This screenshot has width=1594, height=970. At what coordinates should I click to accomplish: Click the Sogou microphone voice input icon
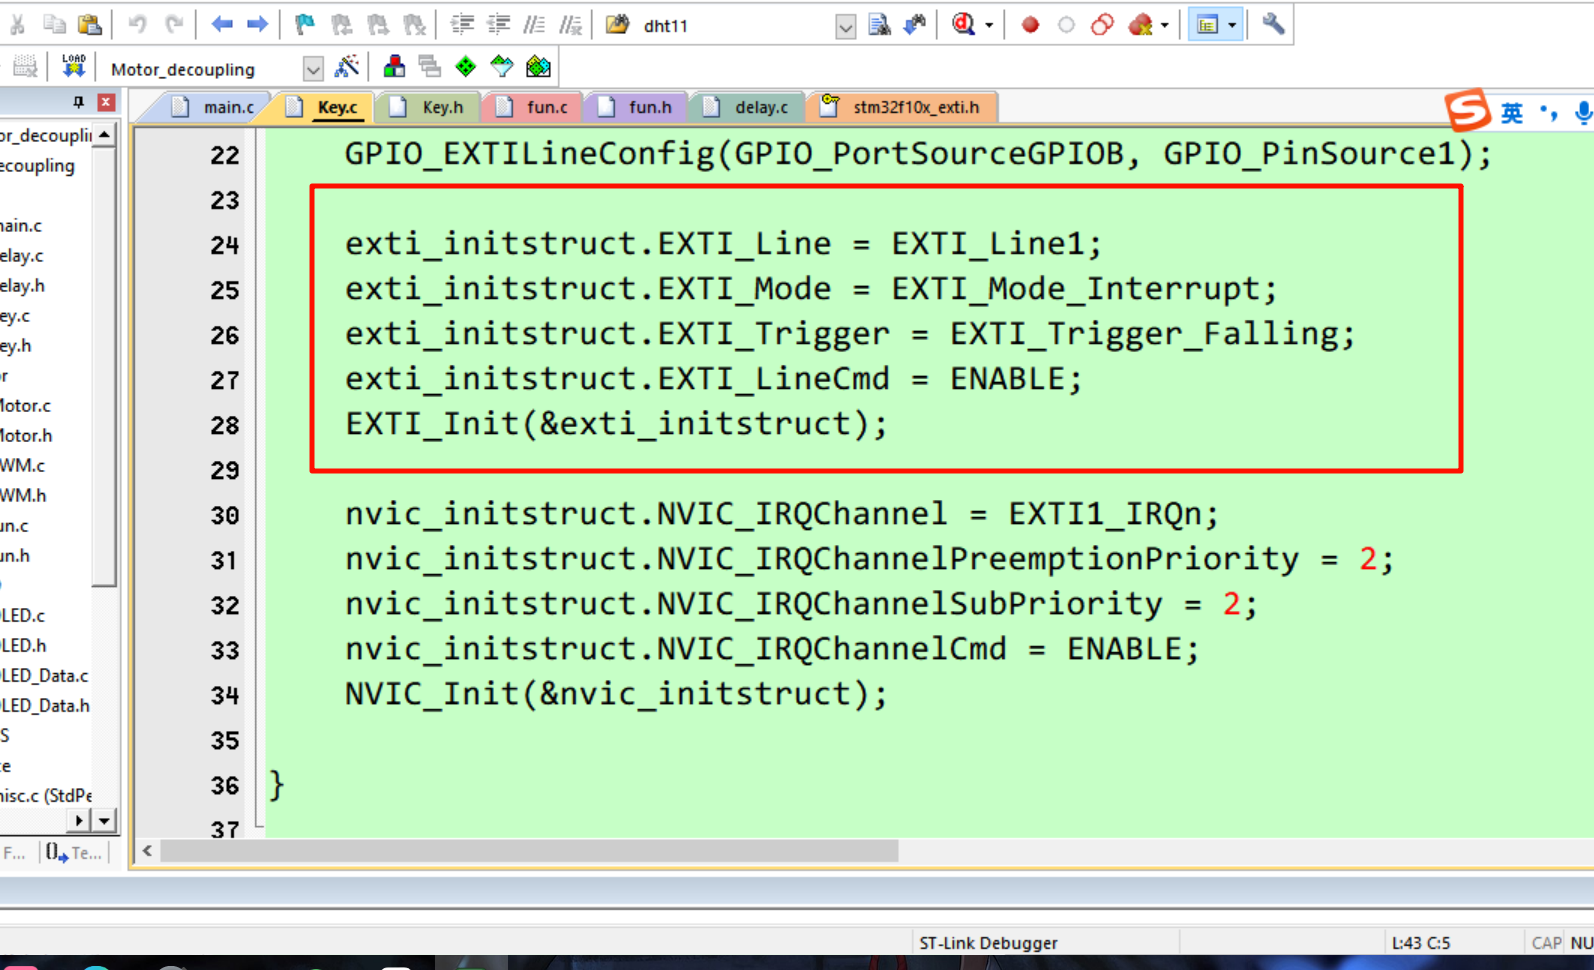(x=1583, y=113)
